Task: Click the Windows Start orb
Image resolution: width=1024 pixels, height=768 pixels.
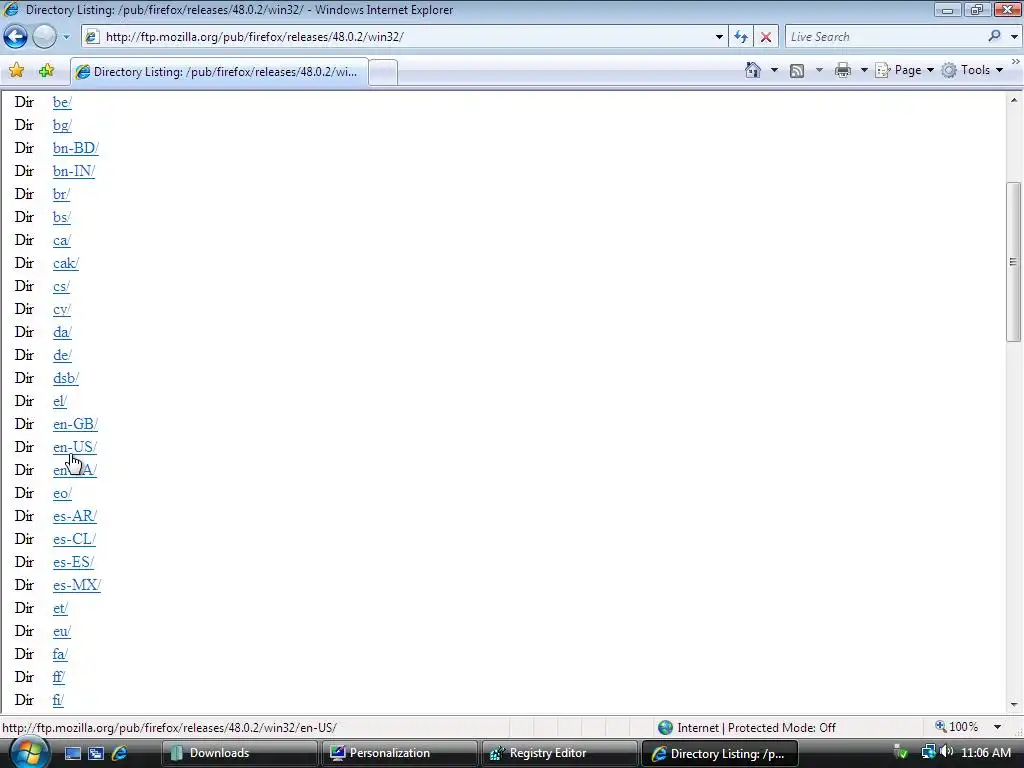Action: pos(28,753)
